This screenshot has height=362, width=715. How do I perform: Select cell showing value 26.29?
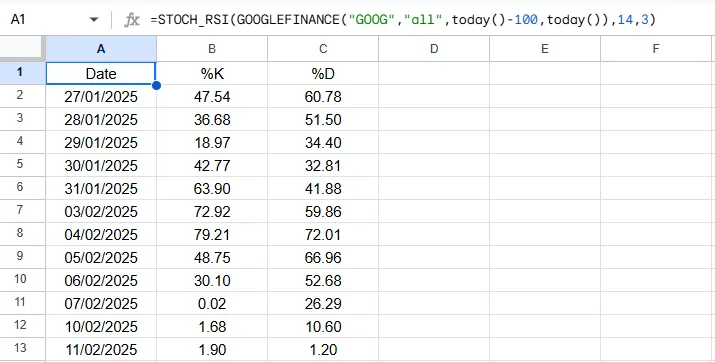tap(323, 304)
